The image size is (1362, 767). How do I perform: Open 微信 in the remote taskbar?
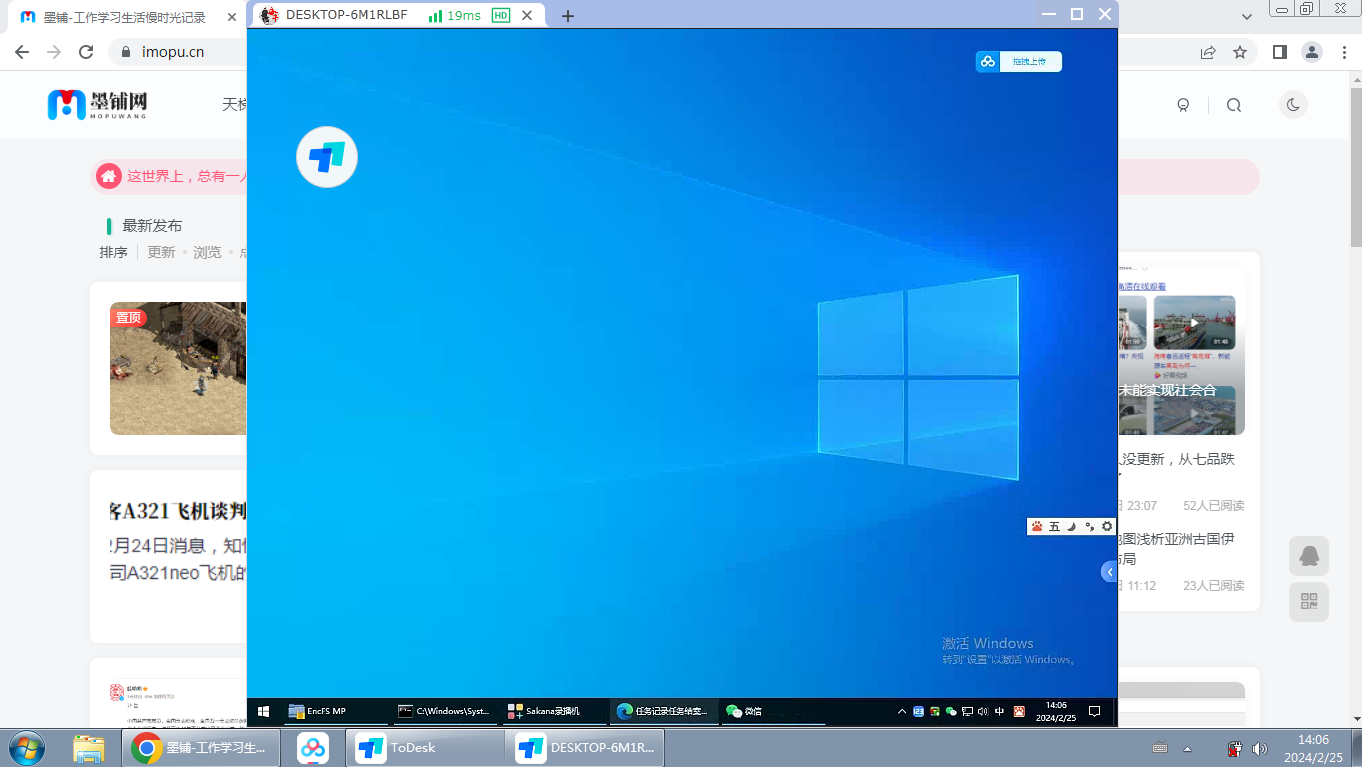click(x=772, y=711)
